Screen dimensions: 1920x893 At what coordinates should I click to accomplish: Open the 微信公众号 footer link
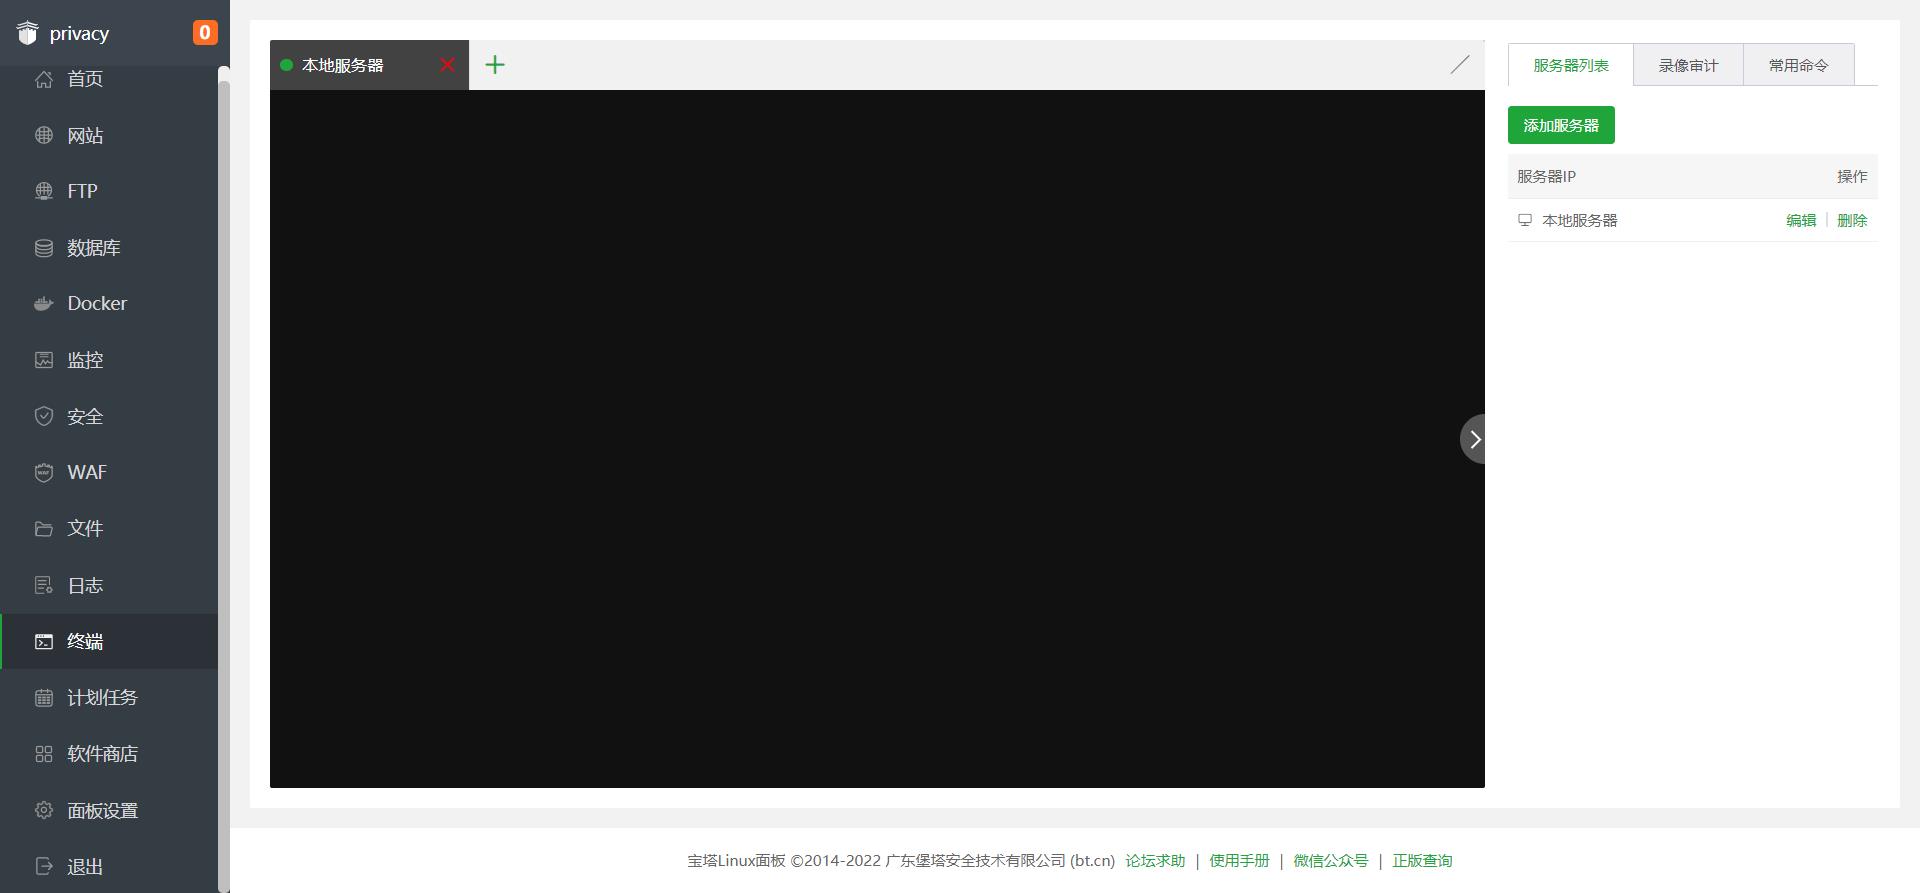[1330, 860]
